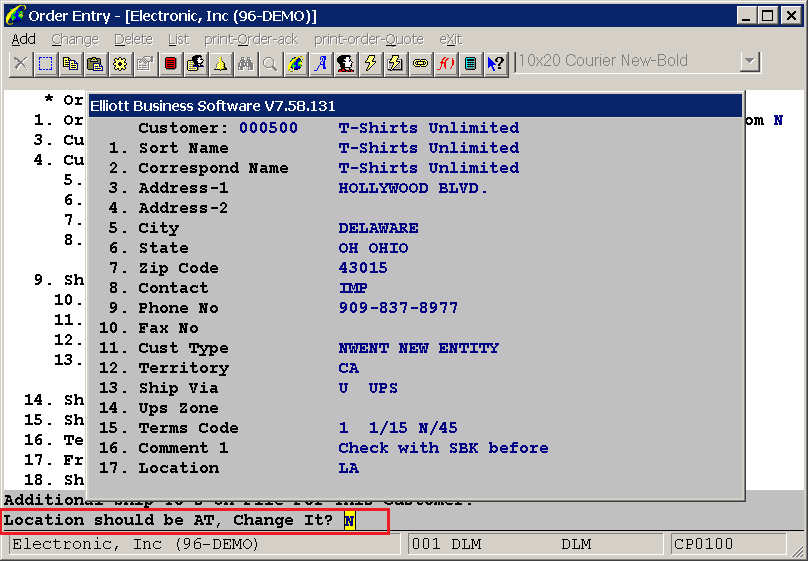808x561 pixels.
Task: Click comment Check with SBK before
Action: [x=443, y=448]
